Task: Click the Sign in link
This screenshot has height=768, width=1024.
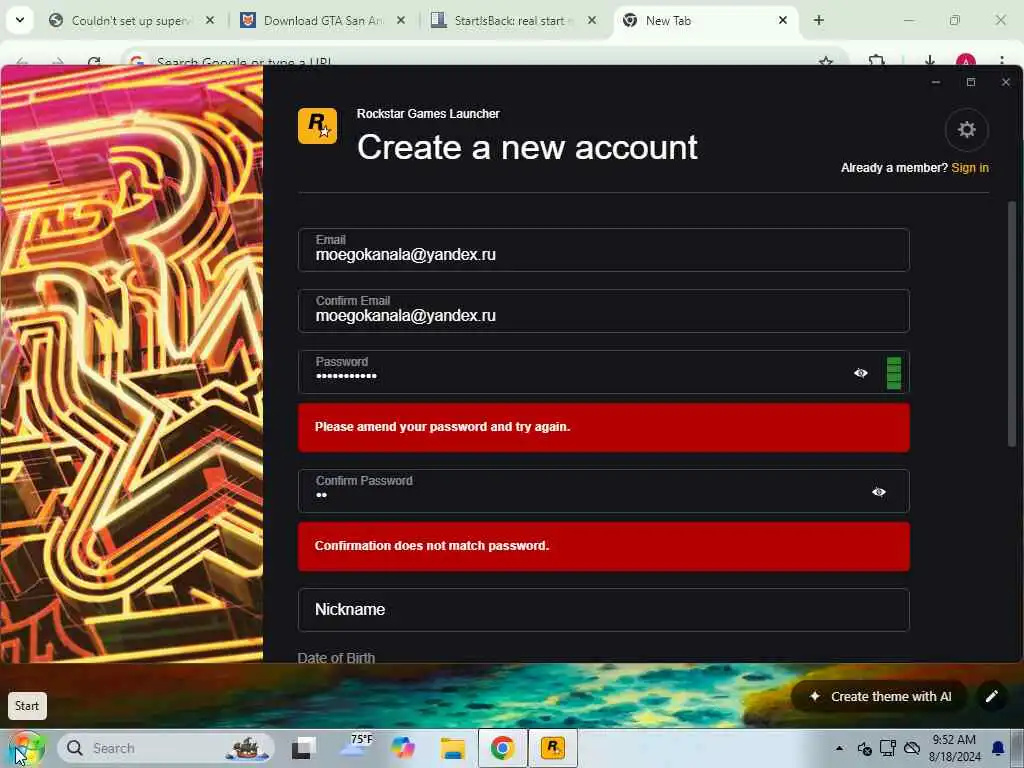Action: [970, 168]
